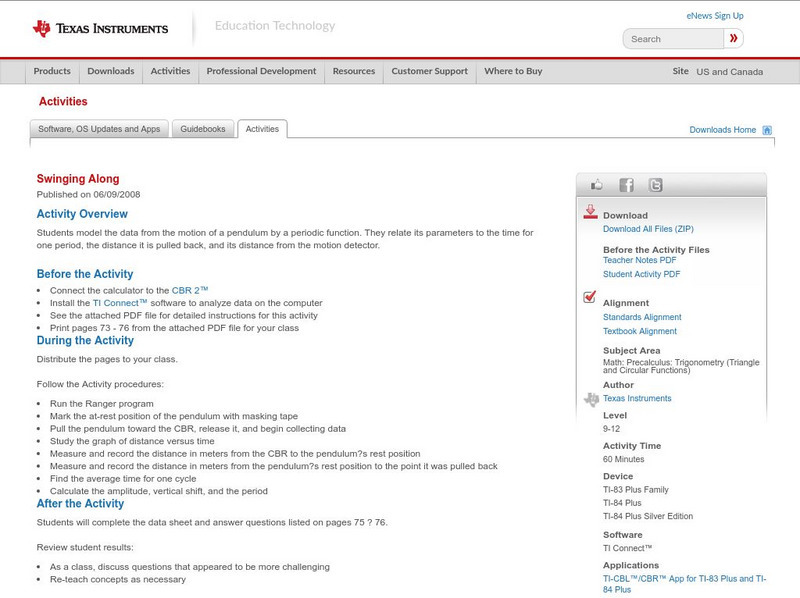The width and height of the screenshot is (800, 598).
Task: Open the Activities navigation menu
Action: tap(170, 71)
